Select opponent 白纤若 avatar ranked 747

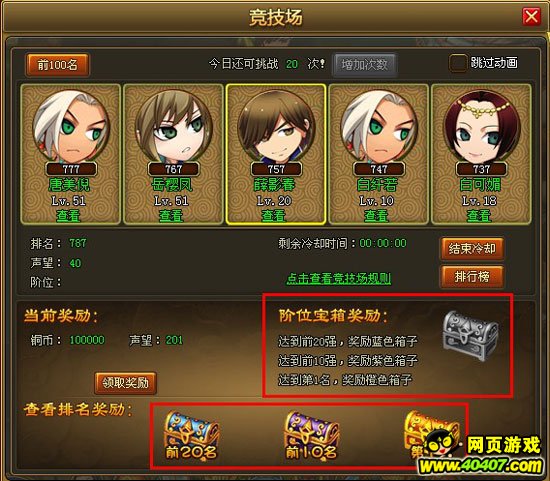[x=379, y=128]
